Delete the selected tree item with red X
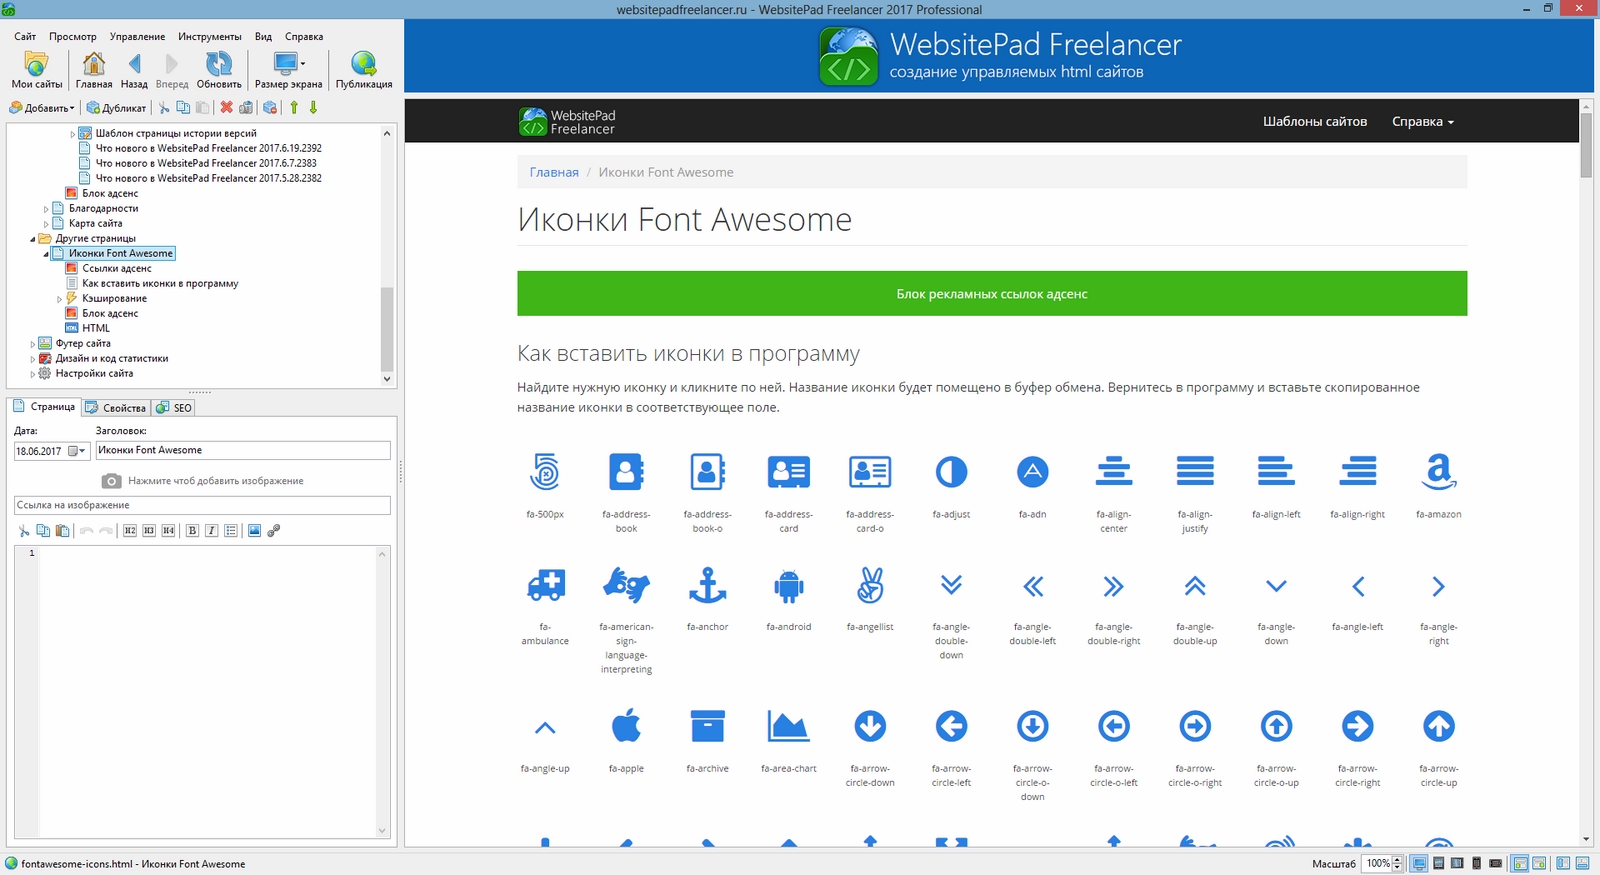The width and height of the screenshot is (1600, 875). (226, 108)
